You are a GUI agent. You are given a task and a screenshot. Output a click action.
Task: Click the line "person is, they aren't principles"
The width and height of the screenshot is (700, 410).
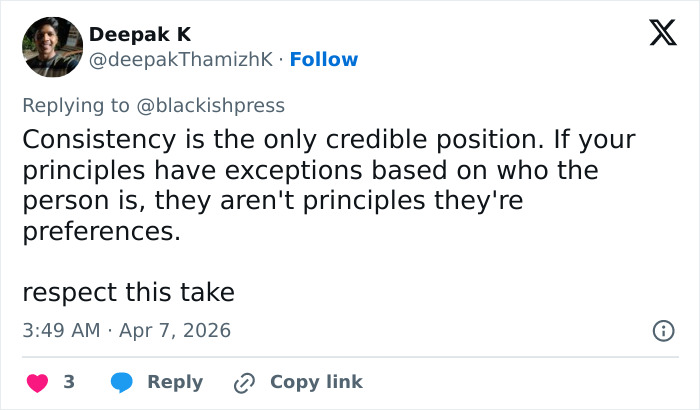click(x=272, y=201)
